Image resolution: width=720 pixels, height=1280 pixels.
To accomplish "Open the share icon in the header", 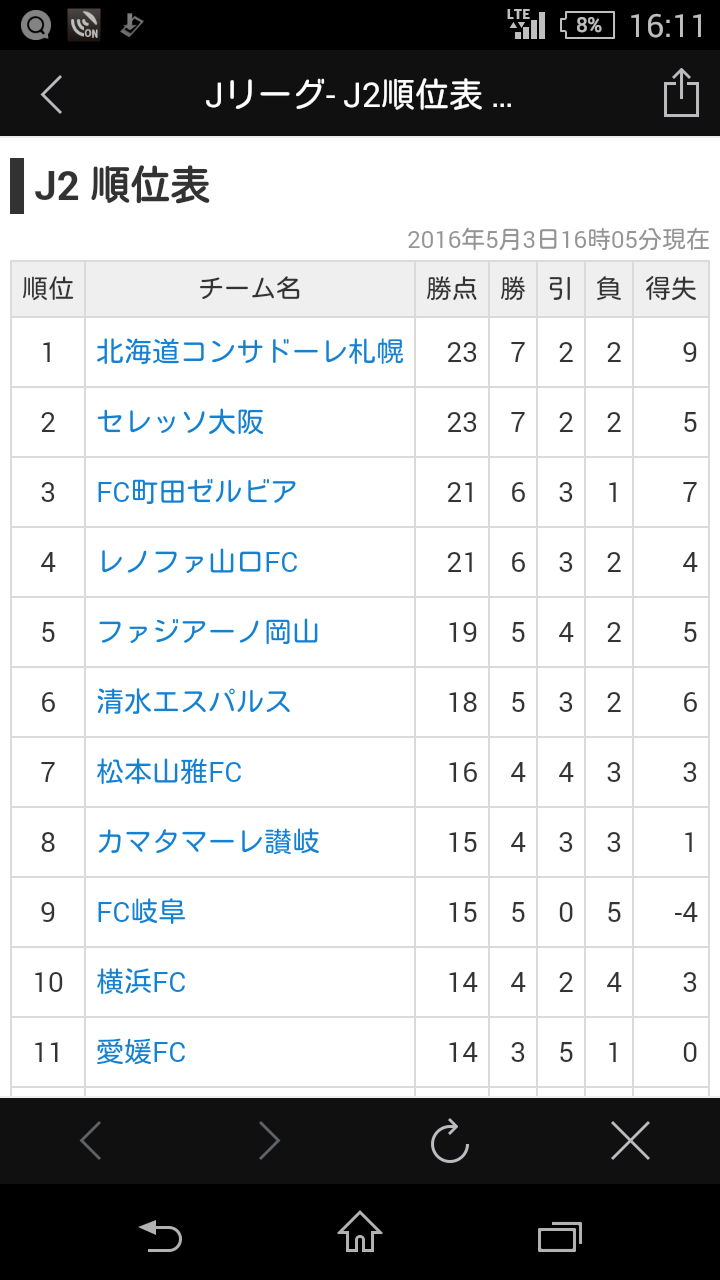I will pyautogui.click(x=681, y=93).
